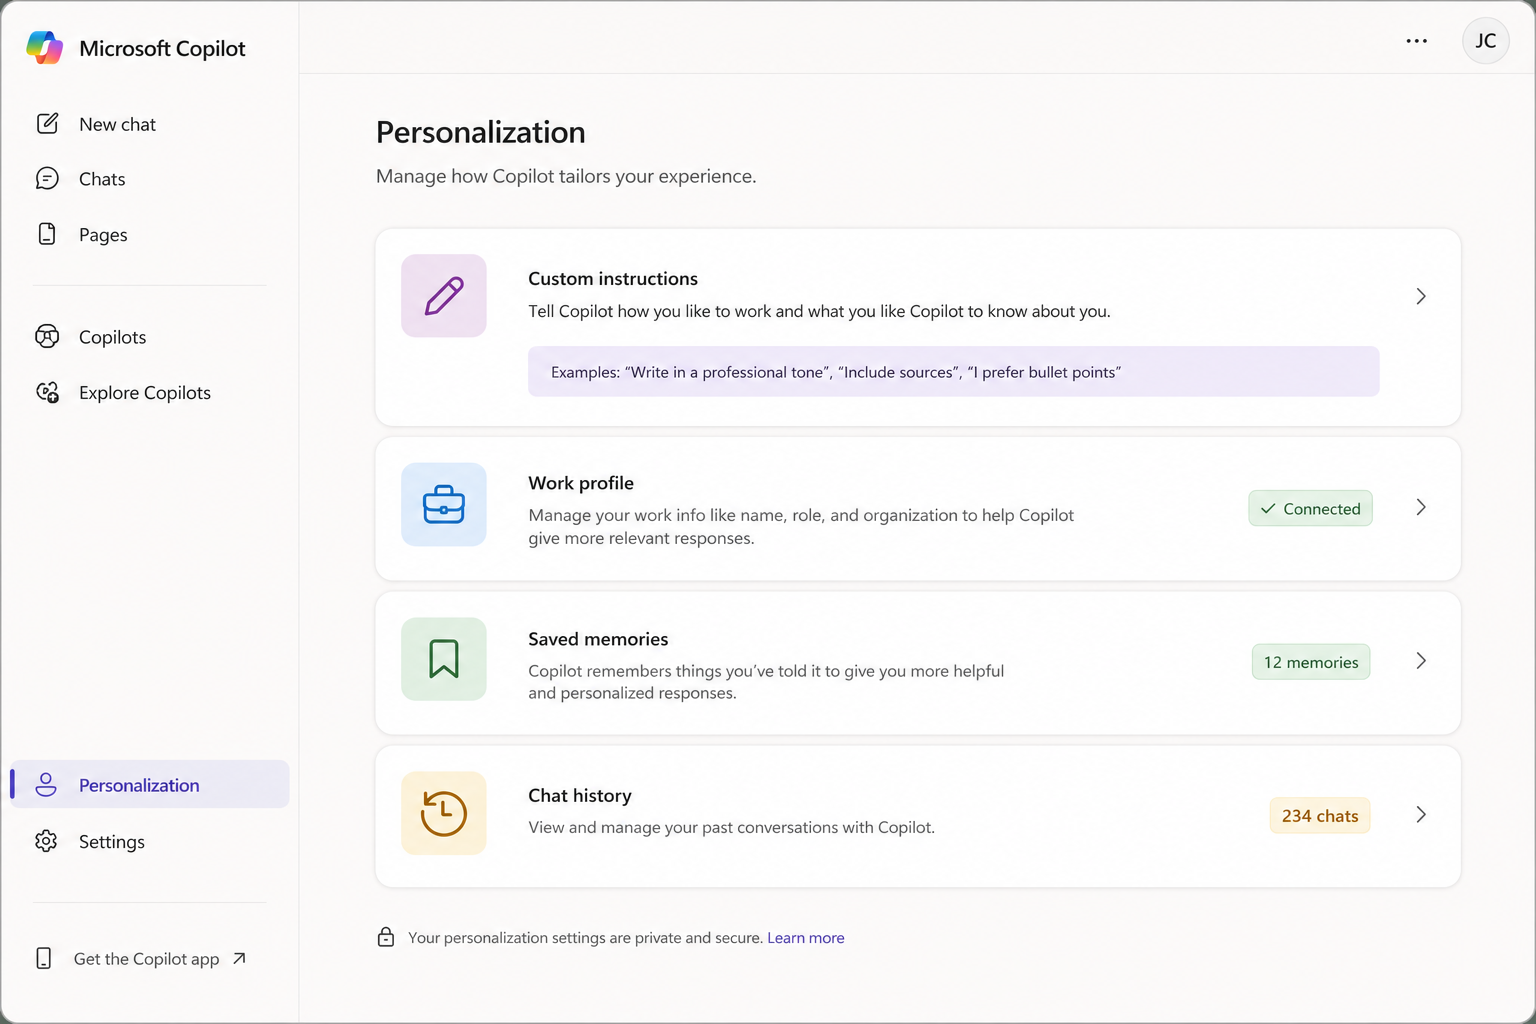Click the Microsoft Copilot logo icon
This screenshot has width=1536, height=1024.
click(x=45, y=47)
